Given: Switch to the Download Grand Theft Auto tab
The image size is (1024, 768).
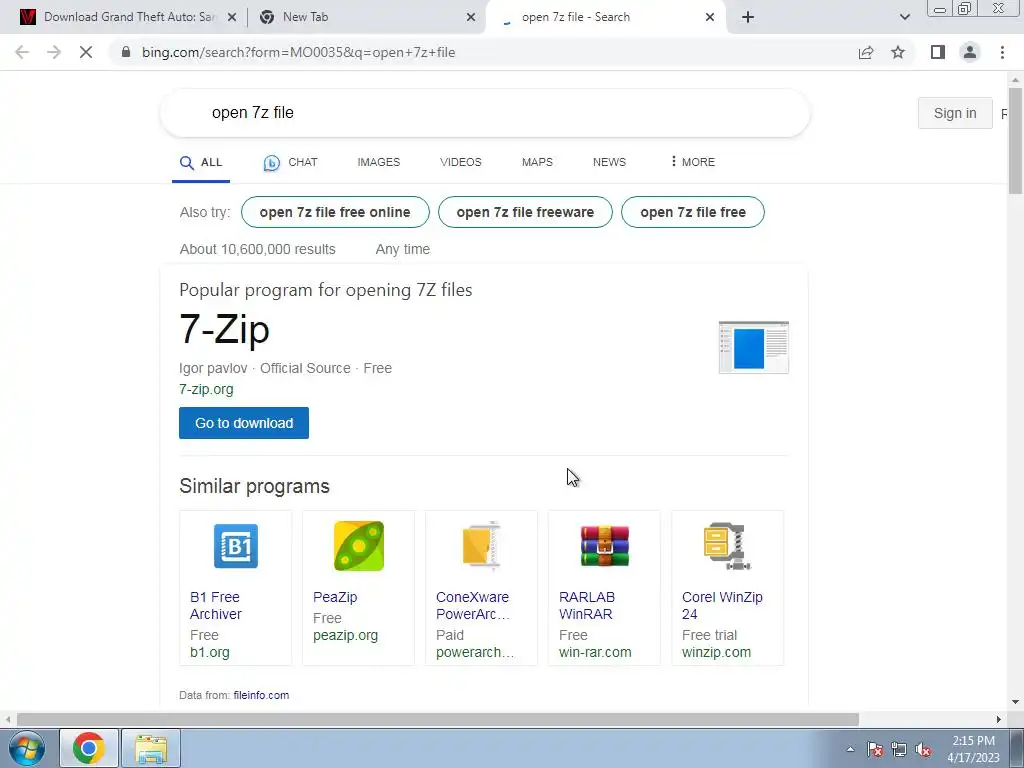Looking at the screenshot, I should [128, 17].
